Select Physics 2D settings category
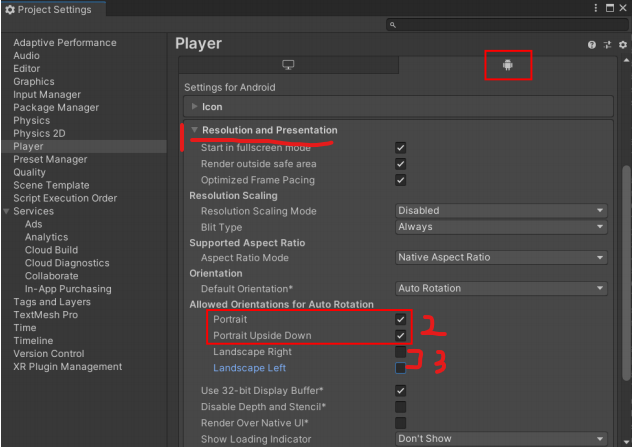 (x=39, y=133)
